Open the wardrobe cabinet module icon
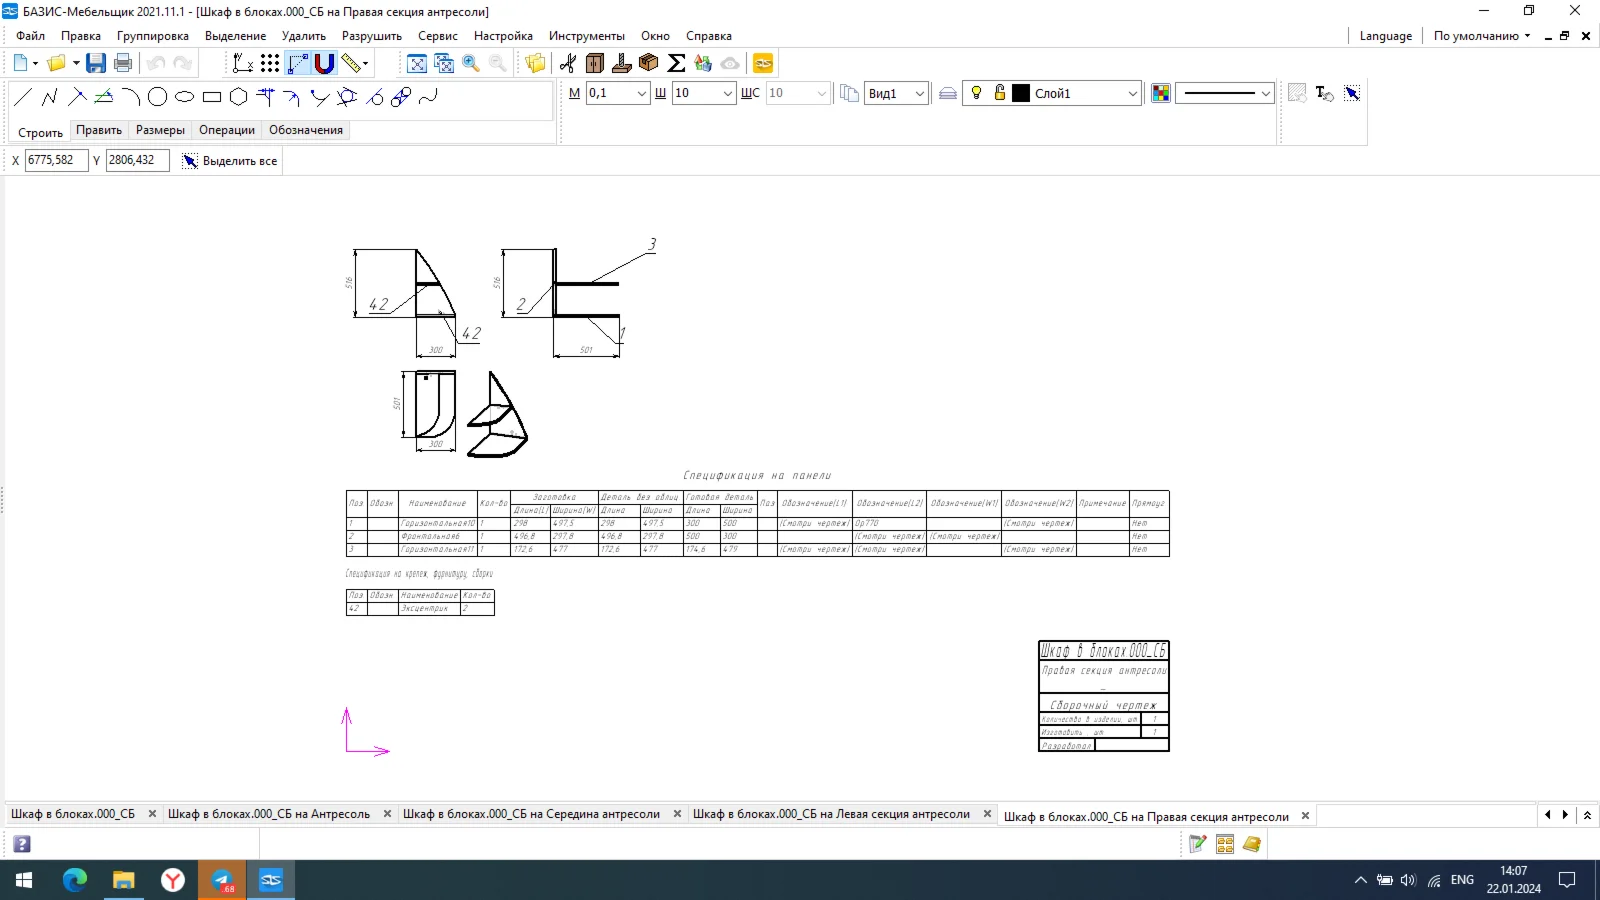This screenshot has height=900, width=1600. click(x=595, y=63)
